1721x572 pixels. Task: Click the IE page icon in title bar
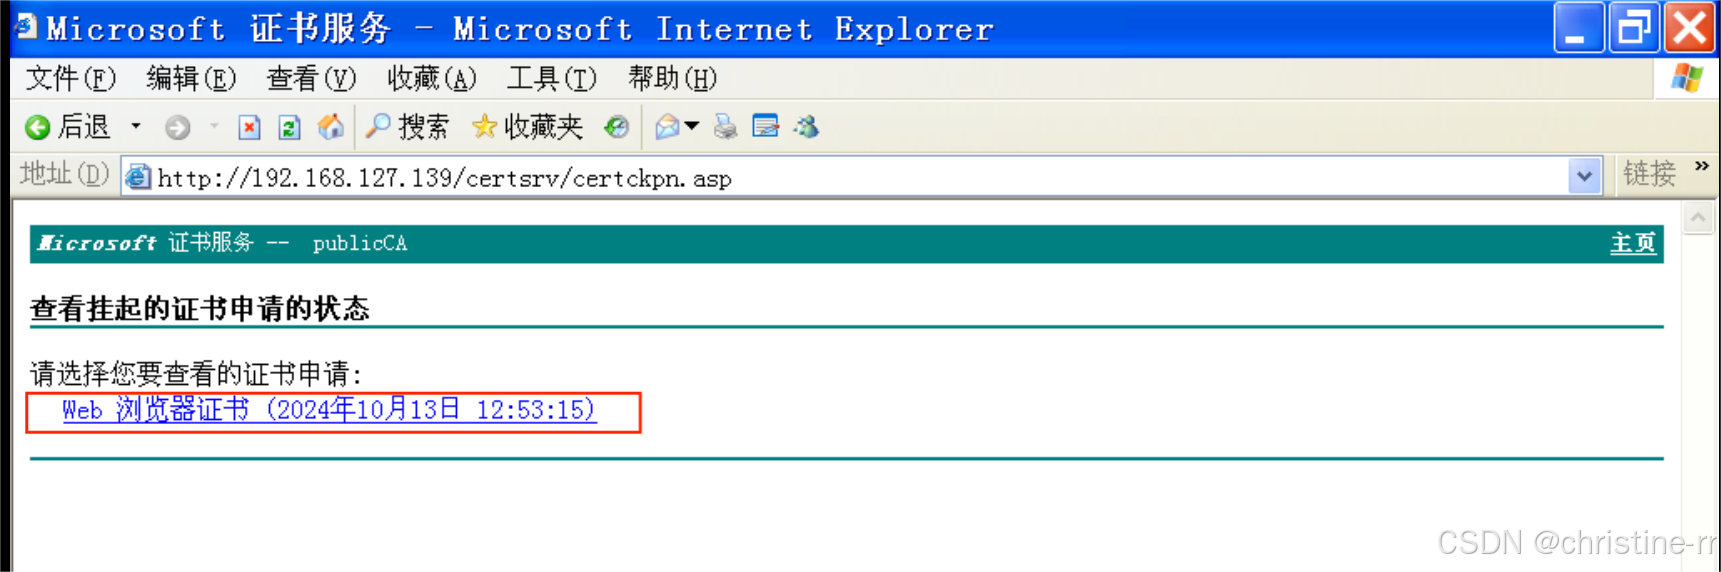(26, 27)
